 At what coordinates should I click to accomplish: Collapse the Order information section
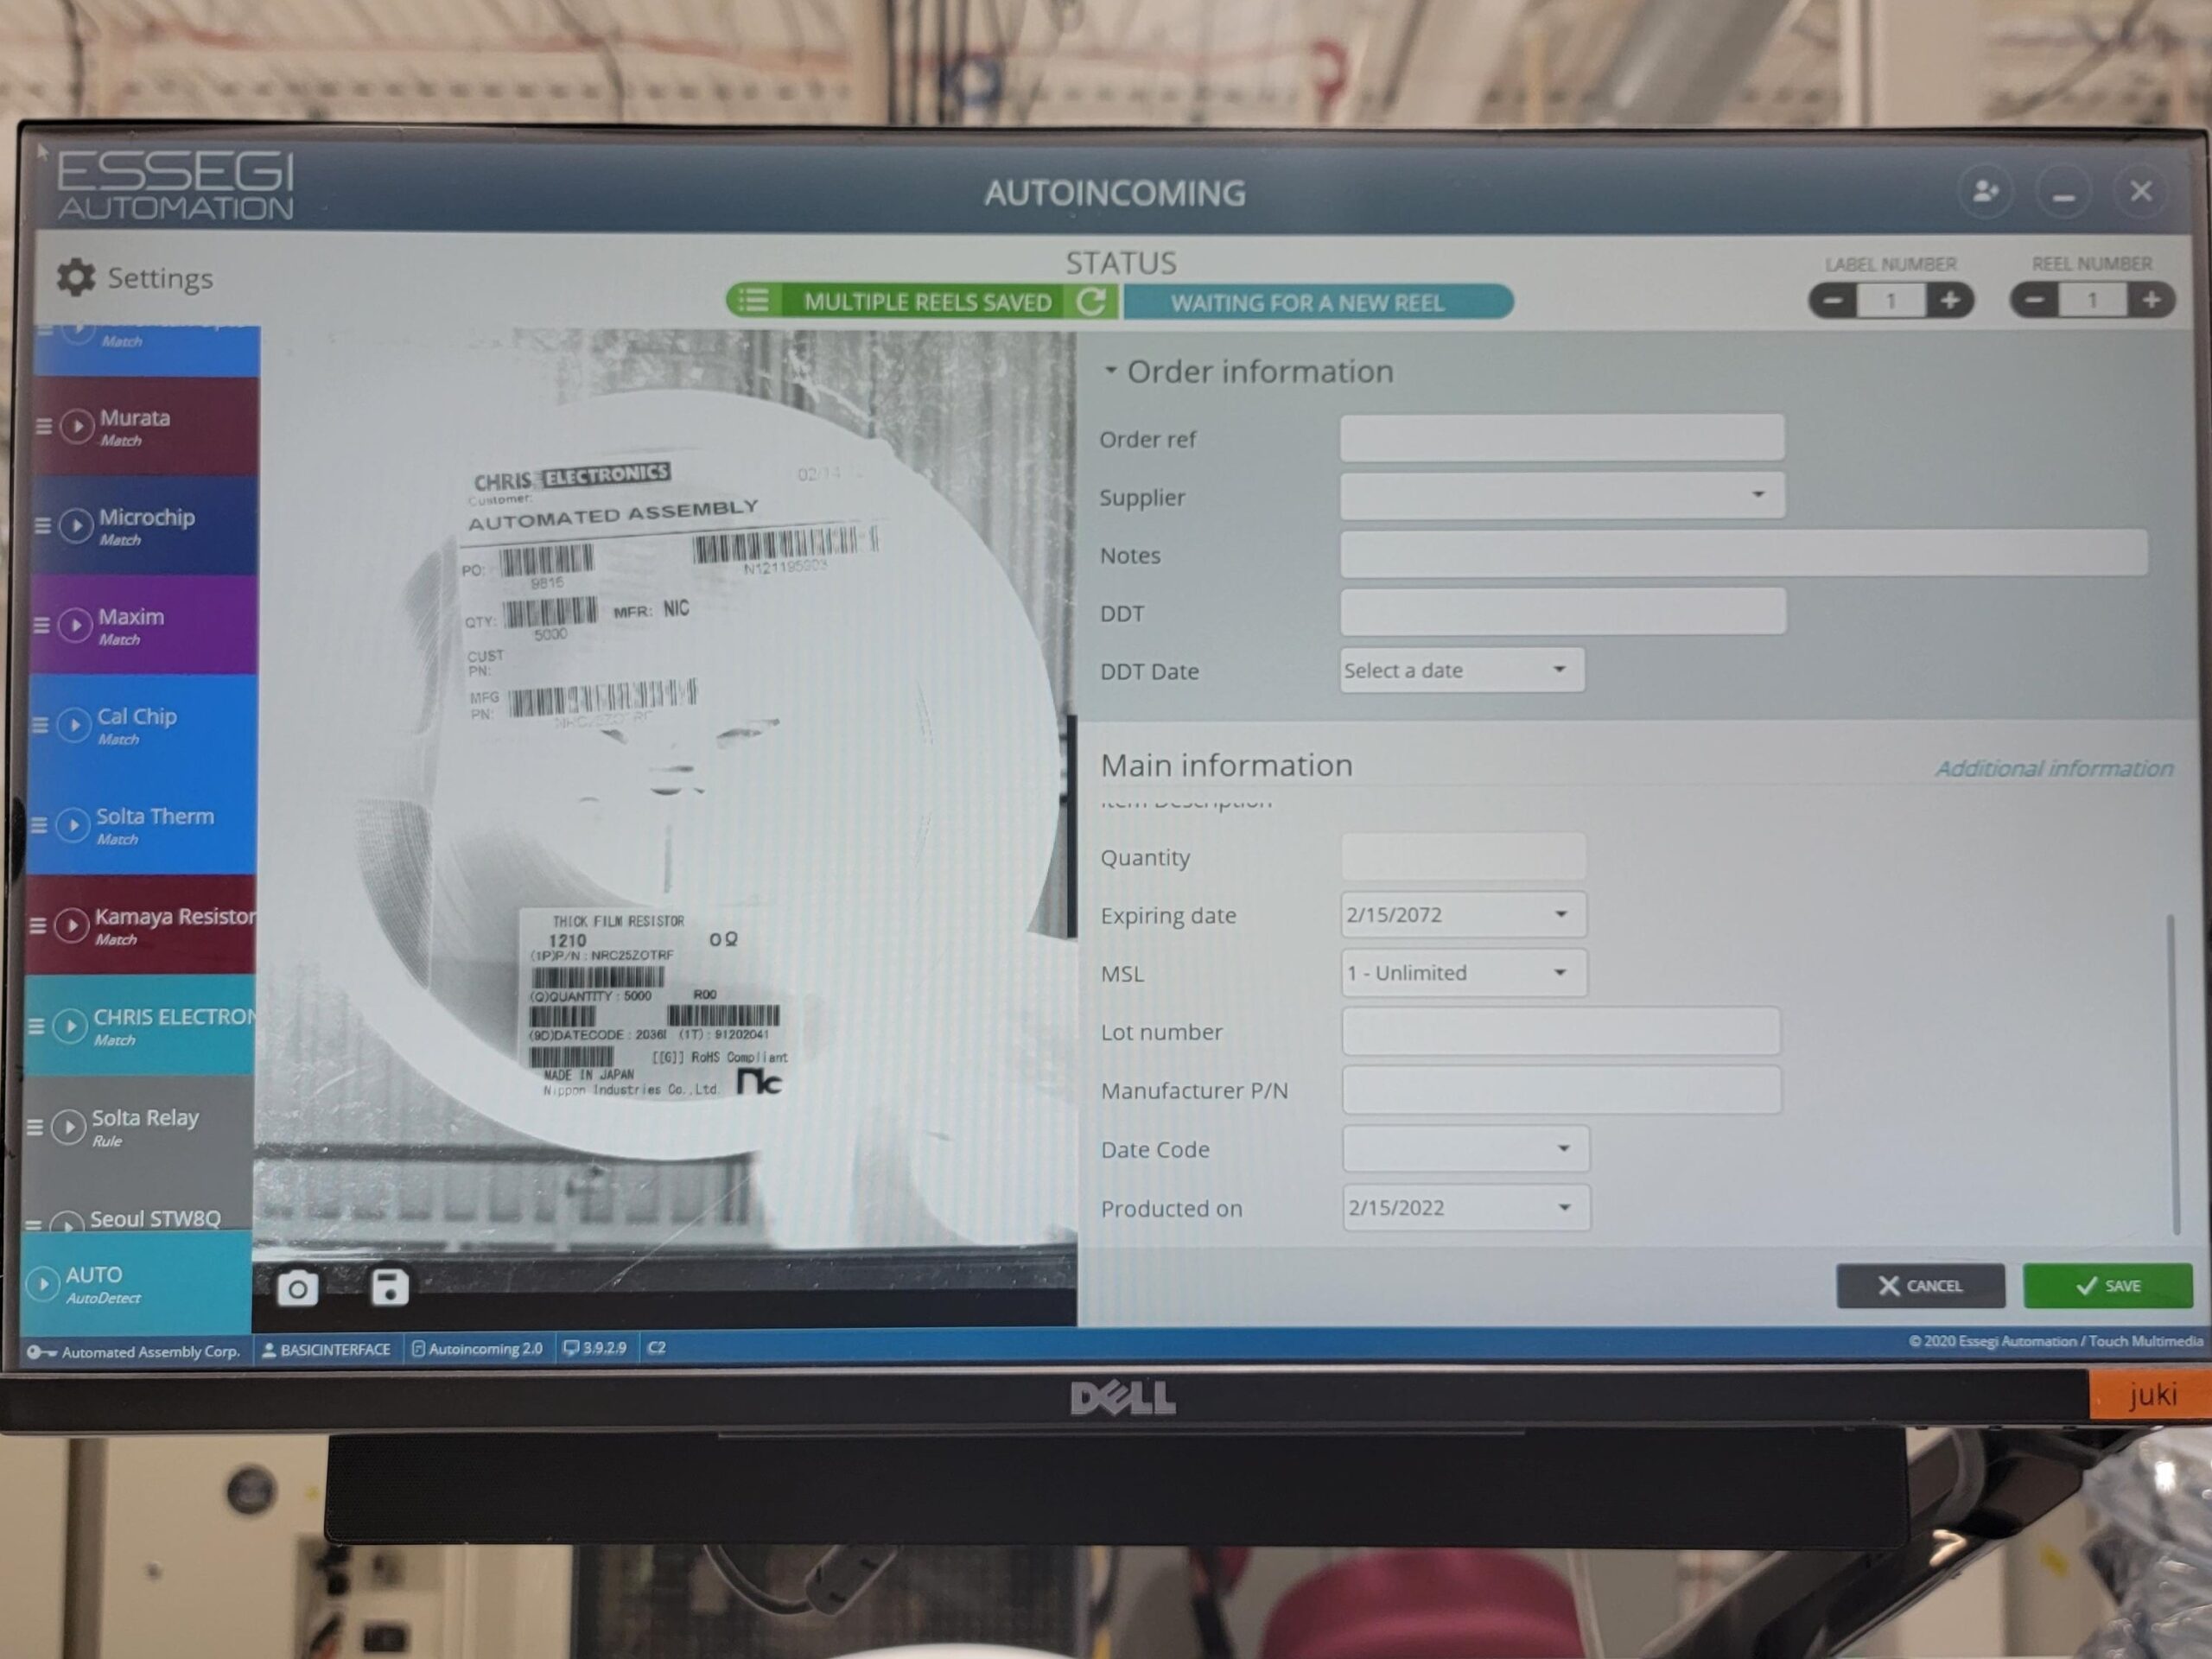point(1110,371)
